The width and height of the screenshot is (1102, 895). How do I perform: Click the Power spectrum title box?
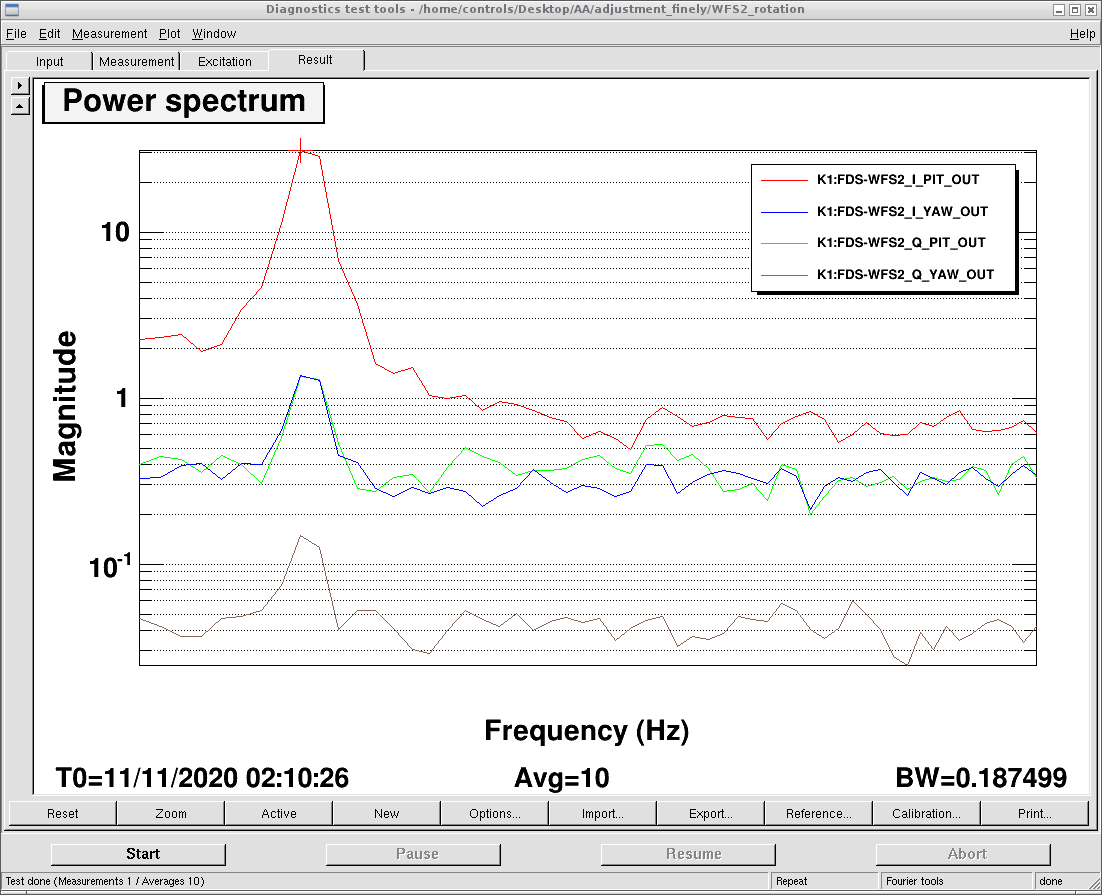tap(183, 103)
